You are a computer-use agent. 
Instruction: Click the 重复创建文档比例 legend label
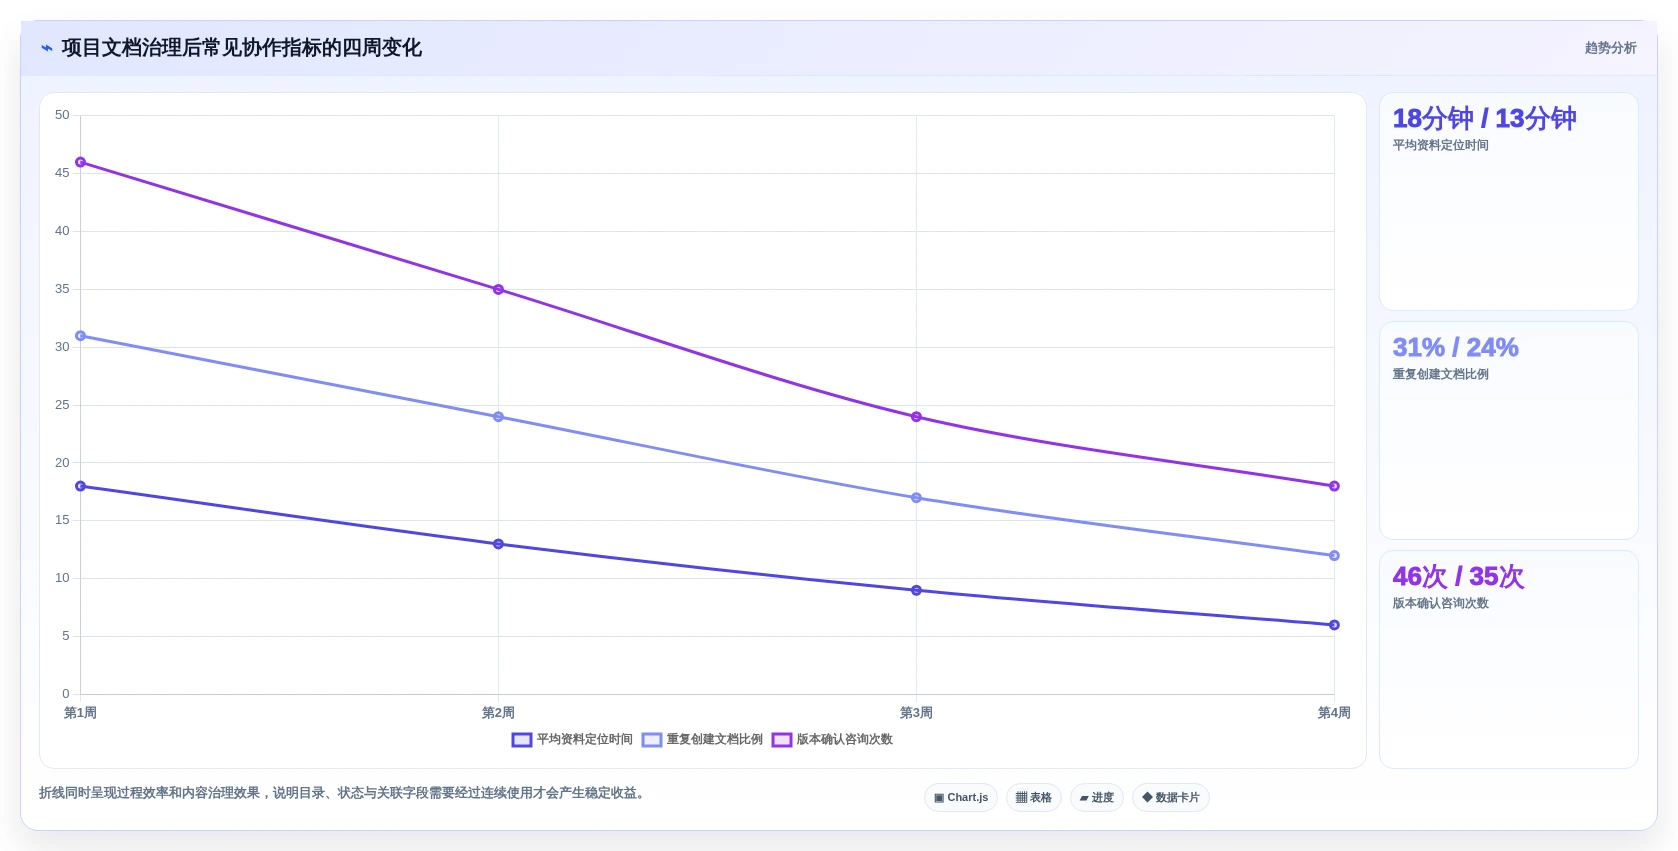pyautogui.click(x=715, y=740)
